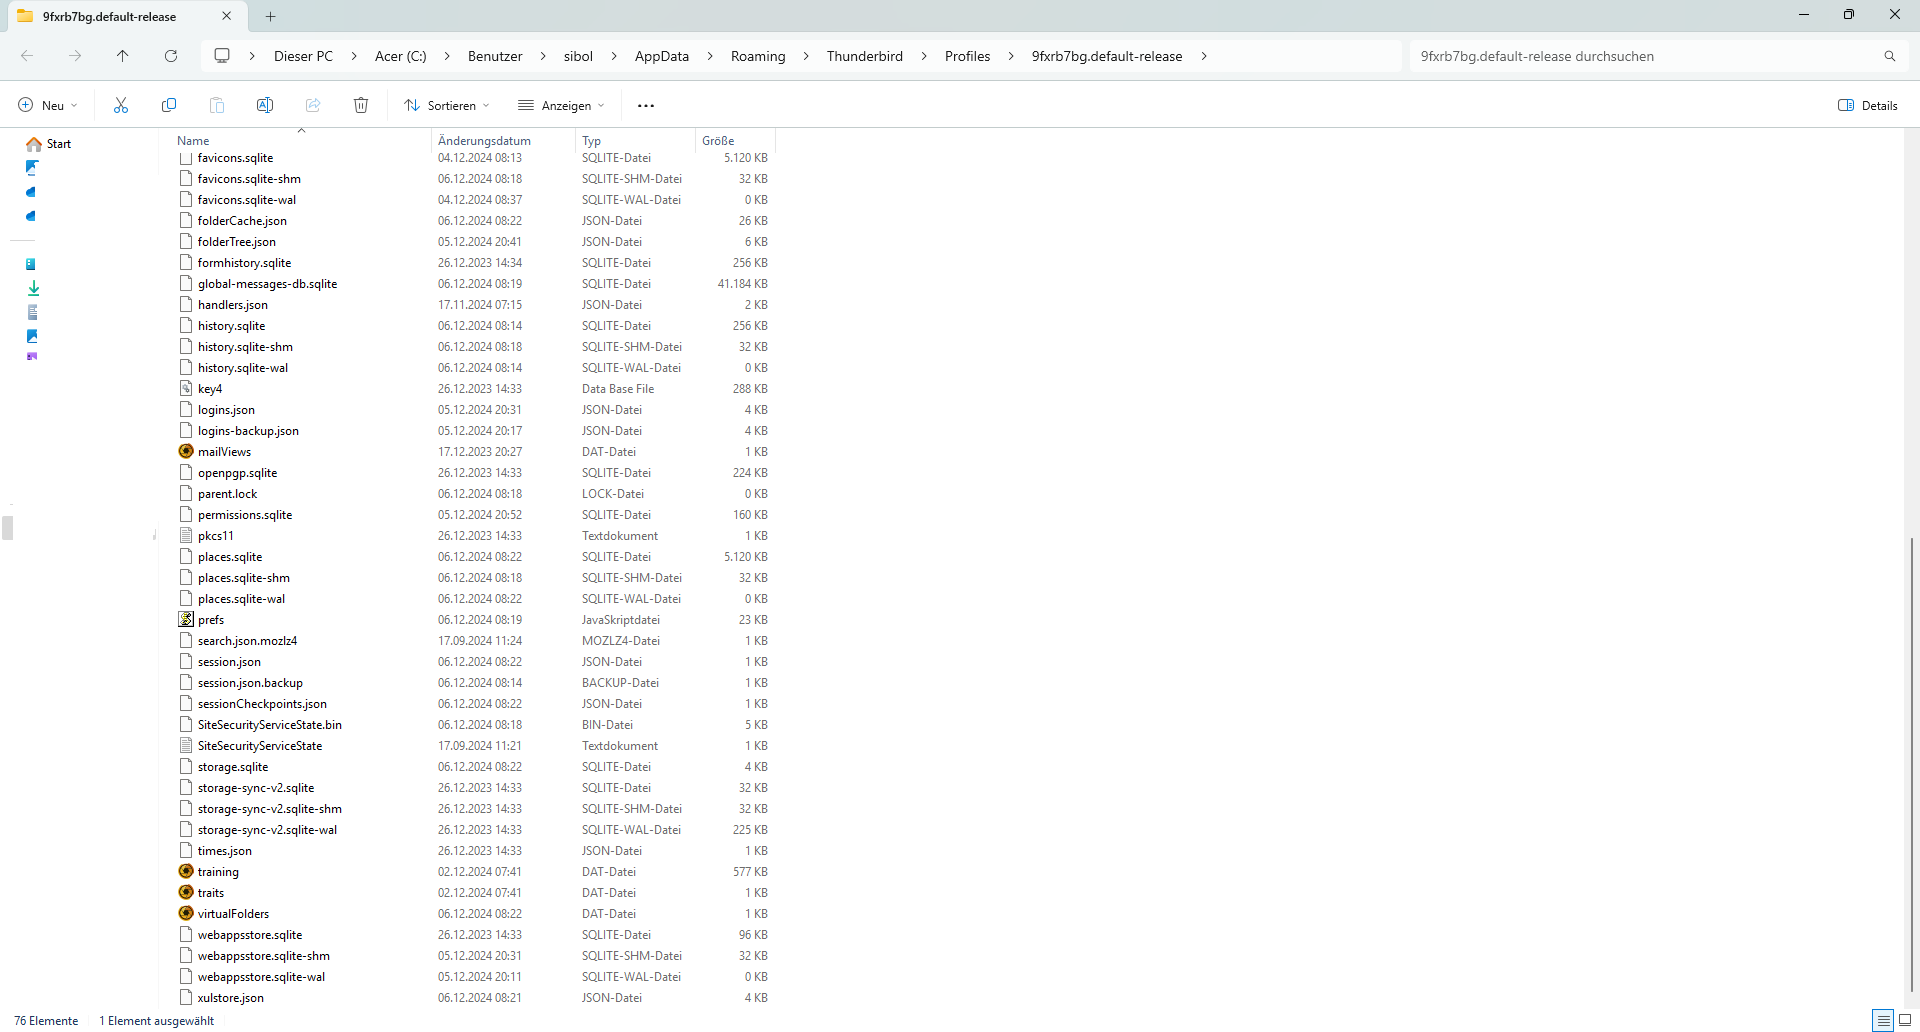Select the file logins-backup.json
Viewport: 1920px width, 1032px height.
pos(248,431)
